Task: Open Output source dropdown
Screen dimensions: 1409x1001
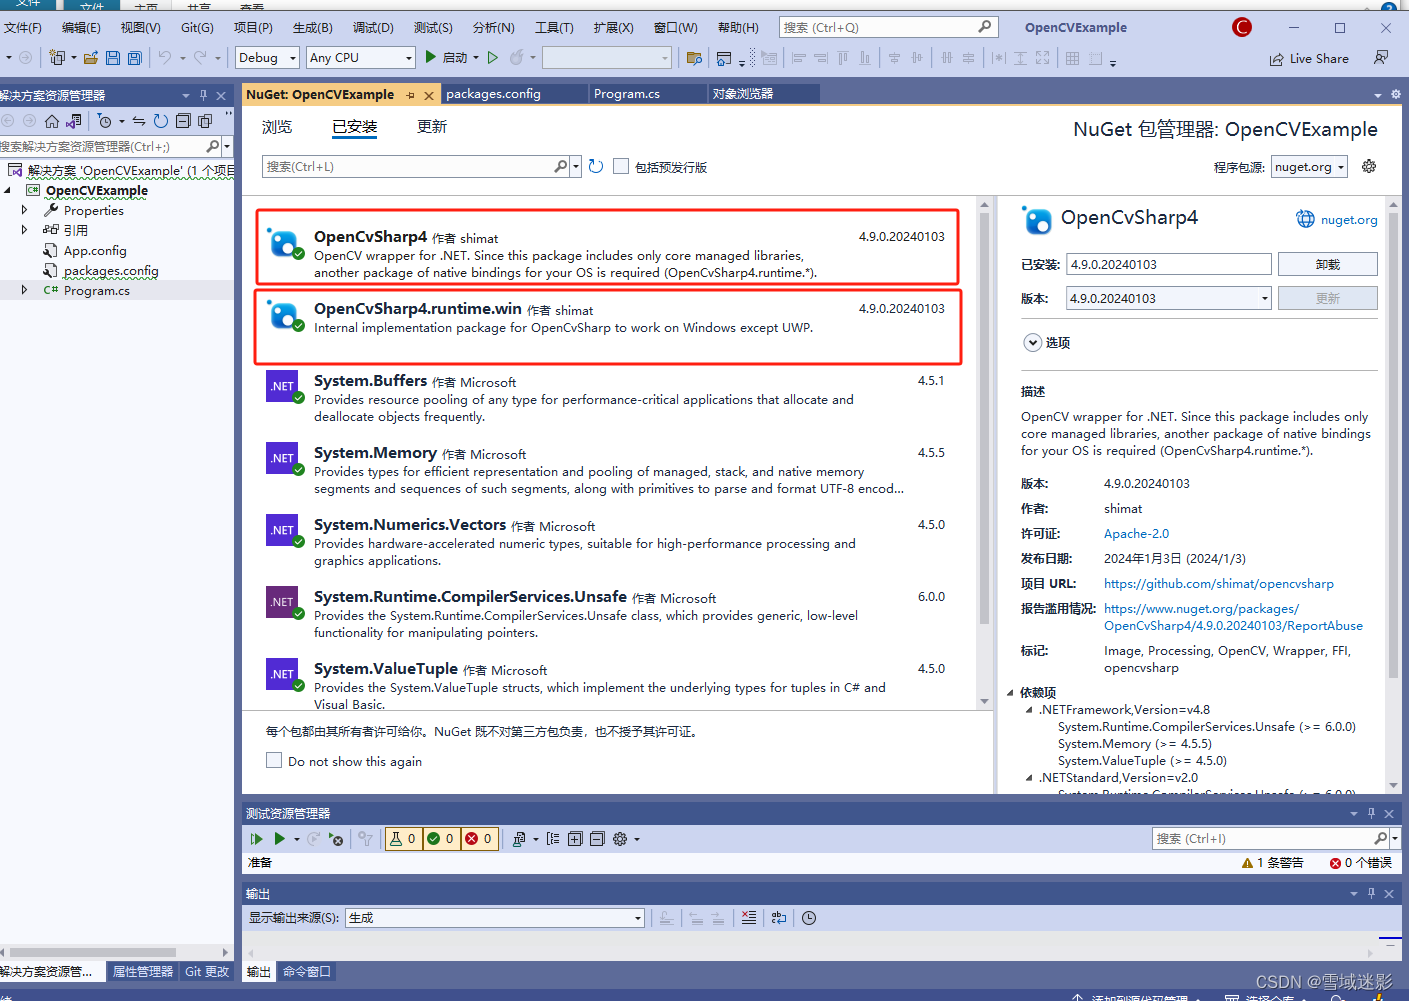Action: 494,918
